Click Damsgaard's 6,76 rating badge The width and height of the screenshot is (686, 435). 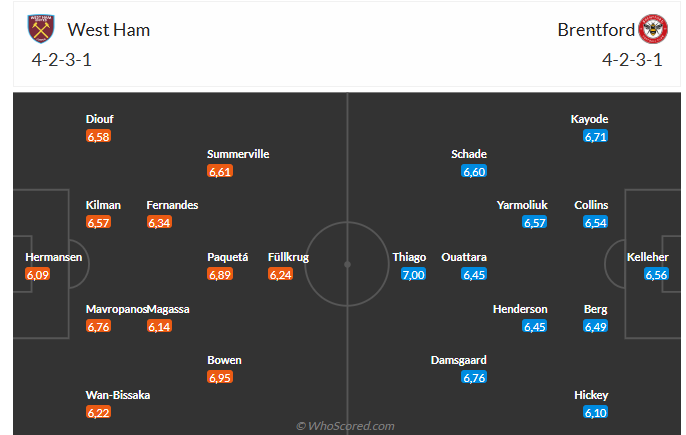[474, 377]
